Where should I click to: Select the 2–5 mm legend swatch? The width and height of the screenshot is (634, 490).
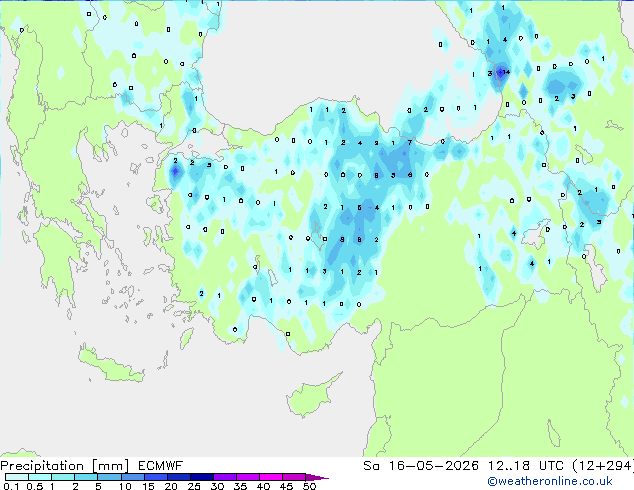click(86, 477)
